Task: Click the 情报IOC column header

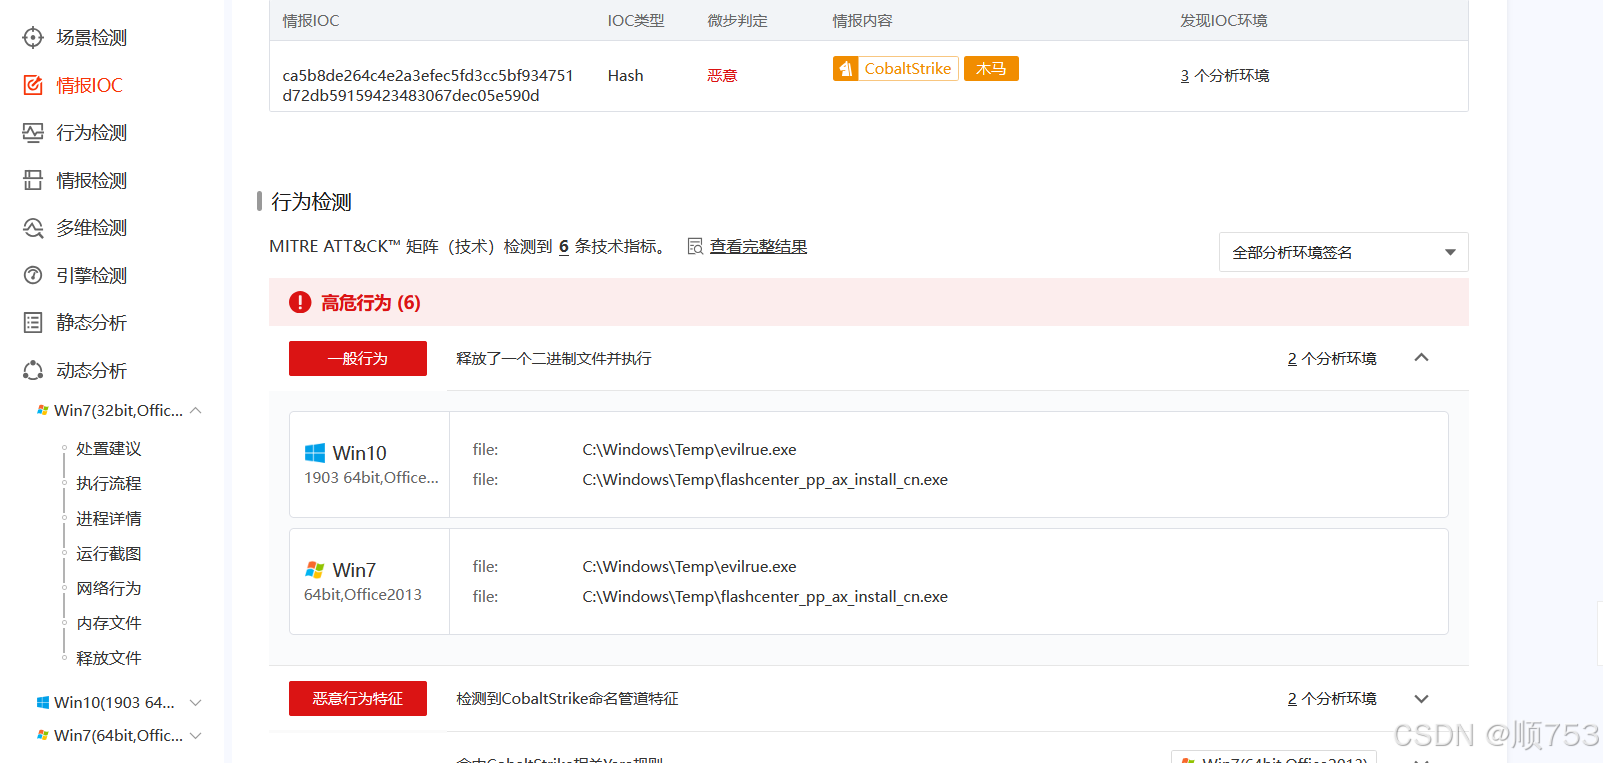Action: pyautogui.click(x=311, y=21)
